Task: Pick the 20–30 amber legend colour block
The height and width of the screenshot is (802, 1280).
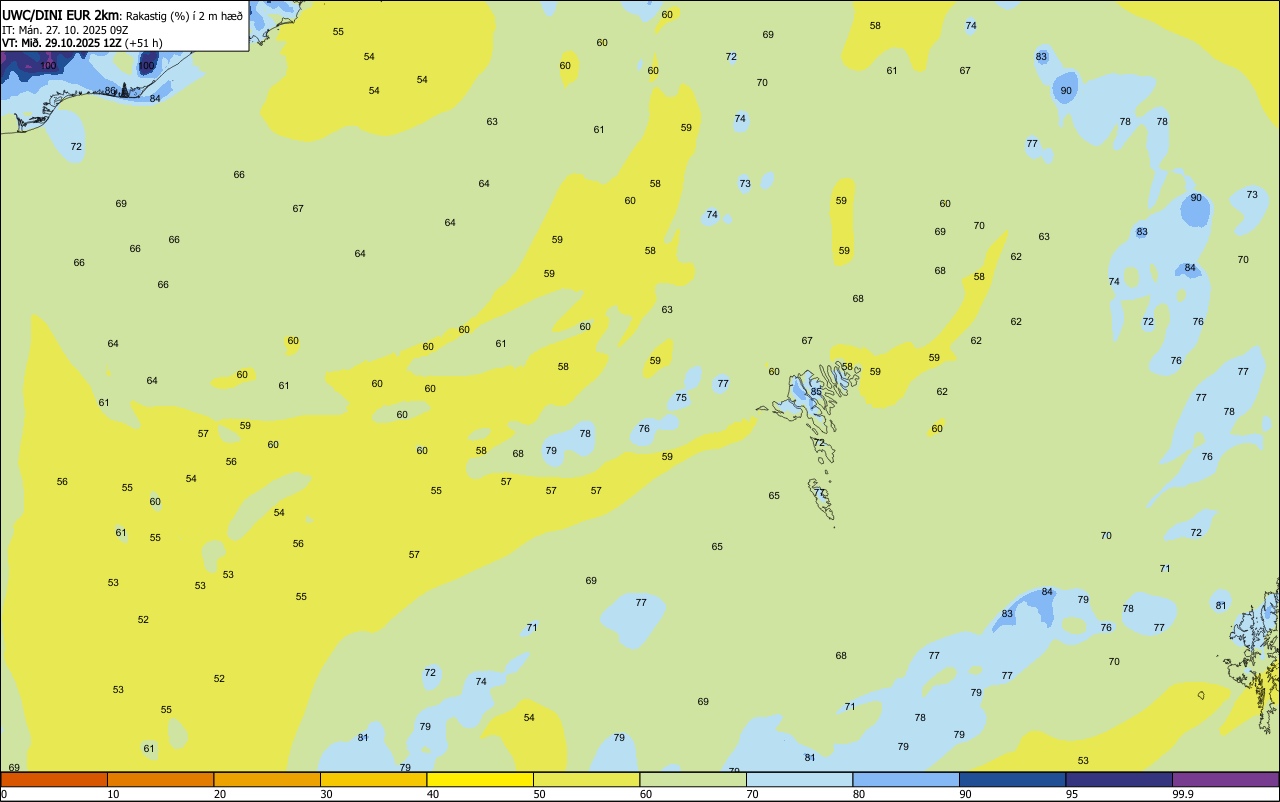Action: tap(267, 779)
